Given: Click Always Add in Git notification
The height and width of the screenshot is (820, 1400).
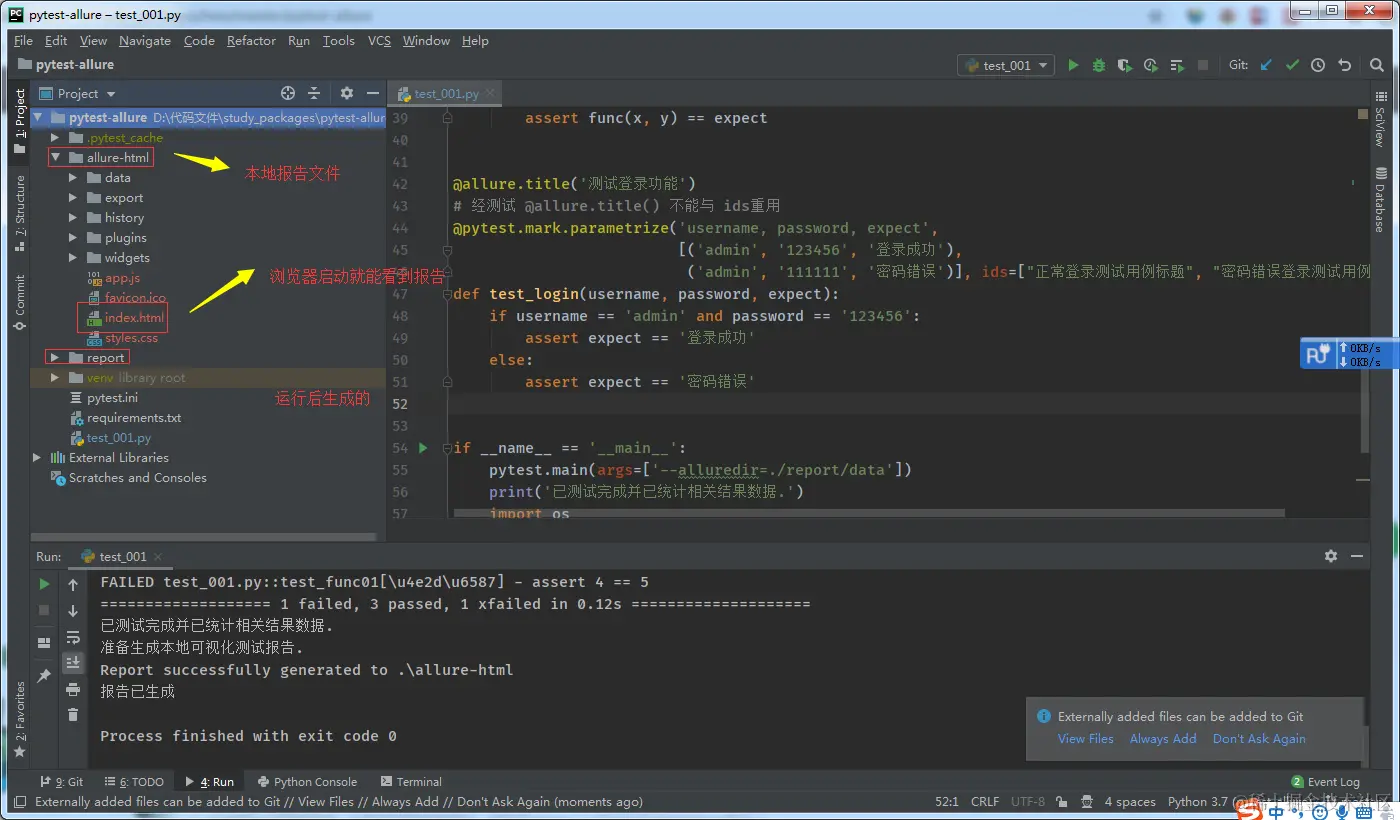Looking at the screenshot, I should coord(1163,738).
